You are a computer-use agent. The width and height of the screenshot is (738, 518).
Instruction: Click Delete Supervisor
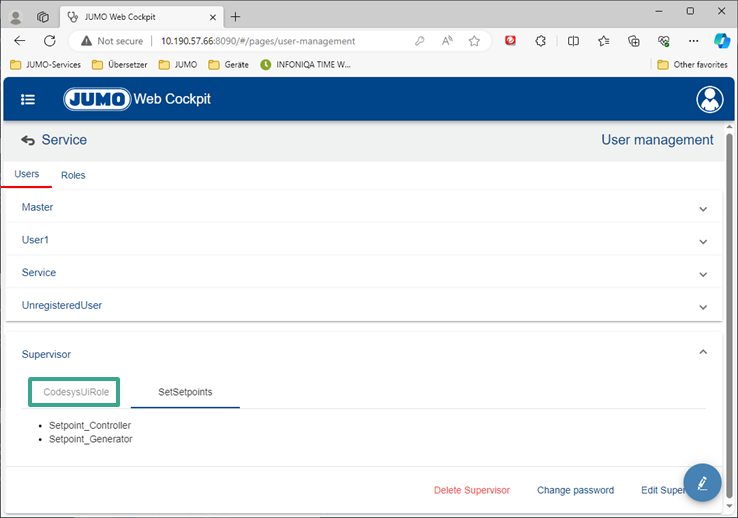pos(472,490)
